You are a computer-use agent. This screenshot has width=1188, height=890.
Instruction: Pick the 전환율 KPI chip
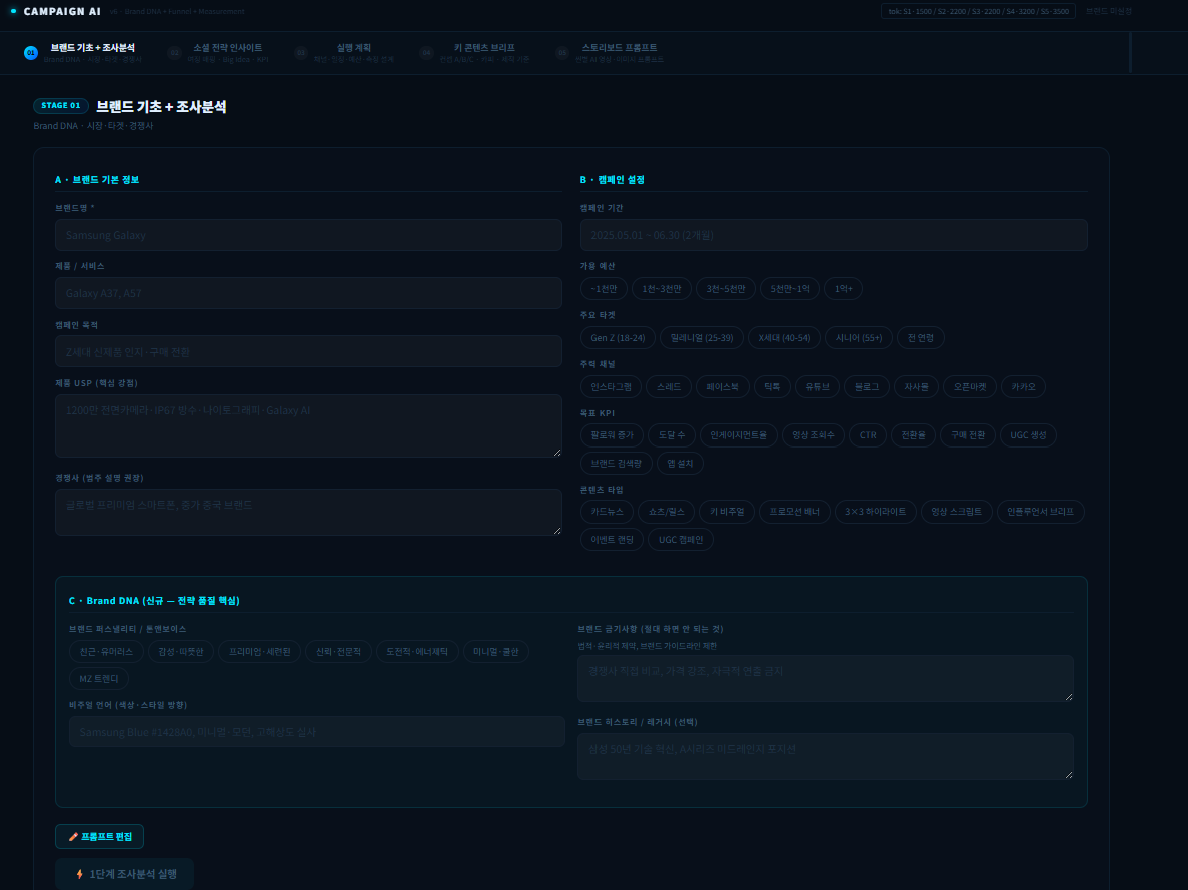913,435
